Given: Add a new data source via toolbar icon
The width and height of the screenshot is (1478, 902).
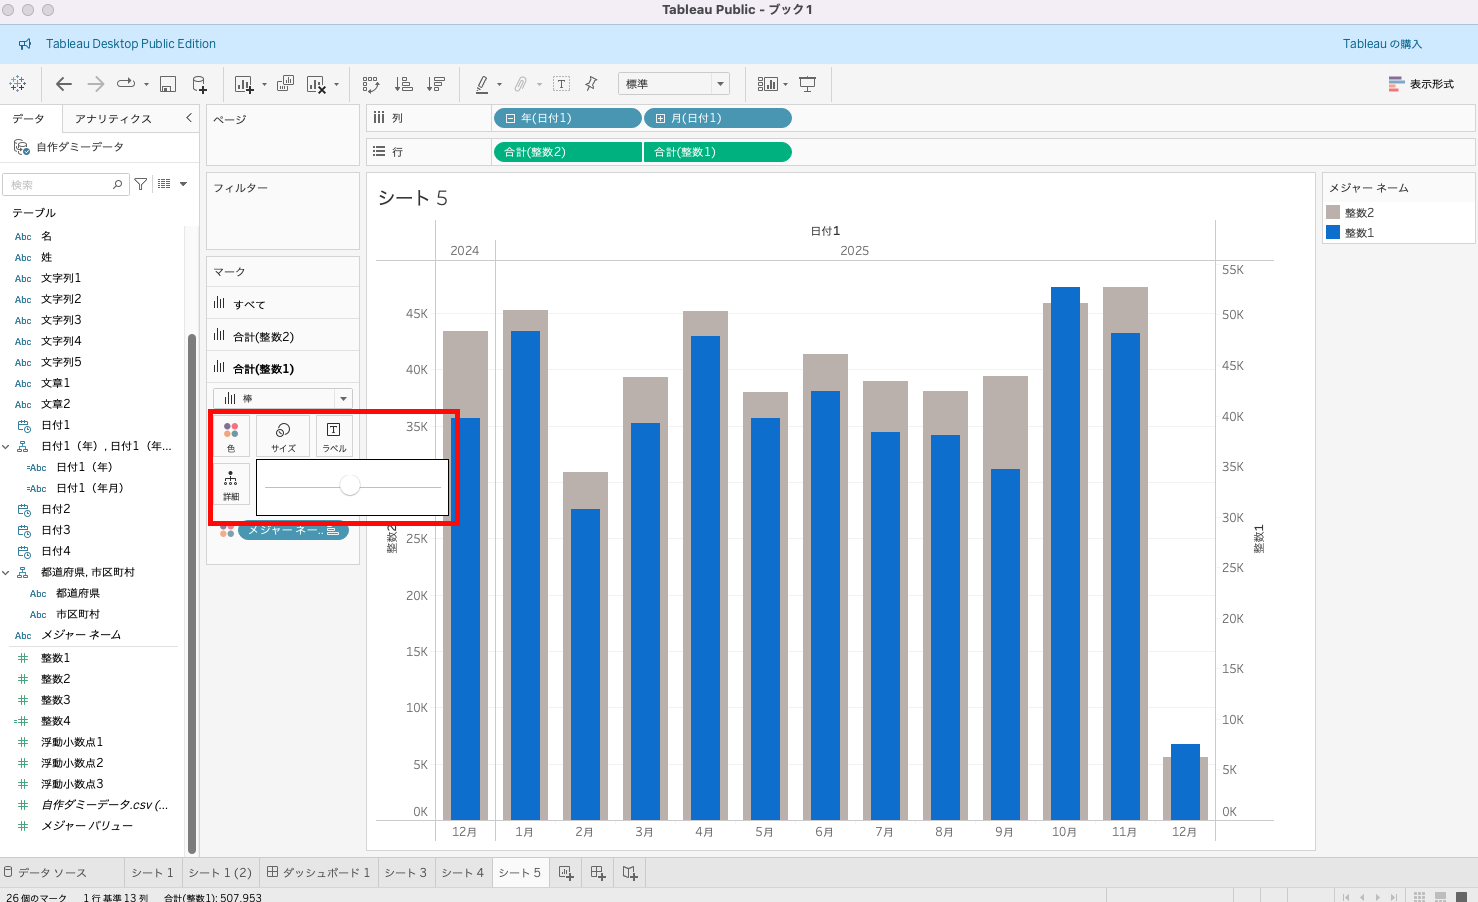Looking at the screenshot, I should 200,84.
